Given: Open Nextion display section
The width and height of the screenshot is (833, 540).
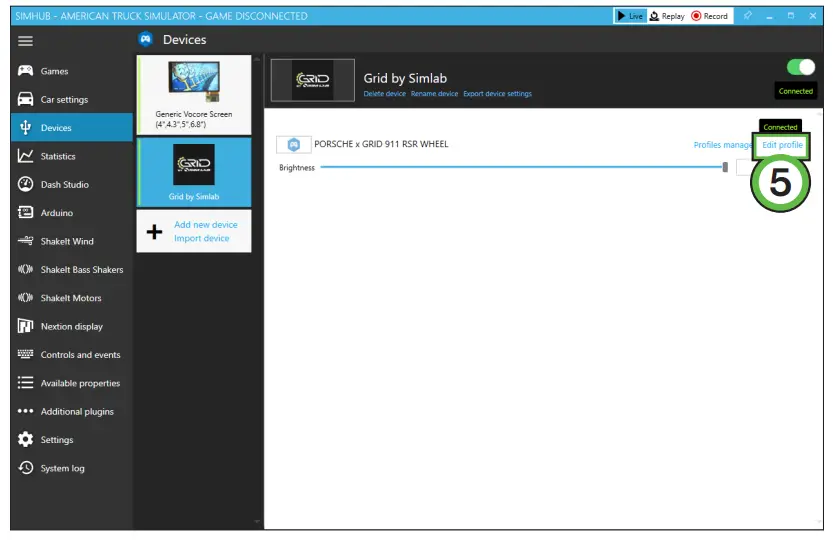Looking at the screenshot, I should pos(72,326).
